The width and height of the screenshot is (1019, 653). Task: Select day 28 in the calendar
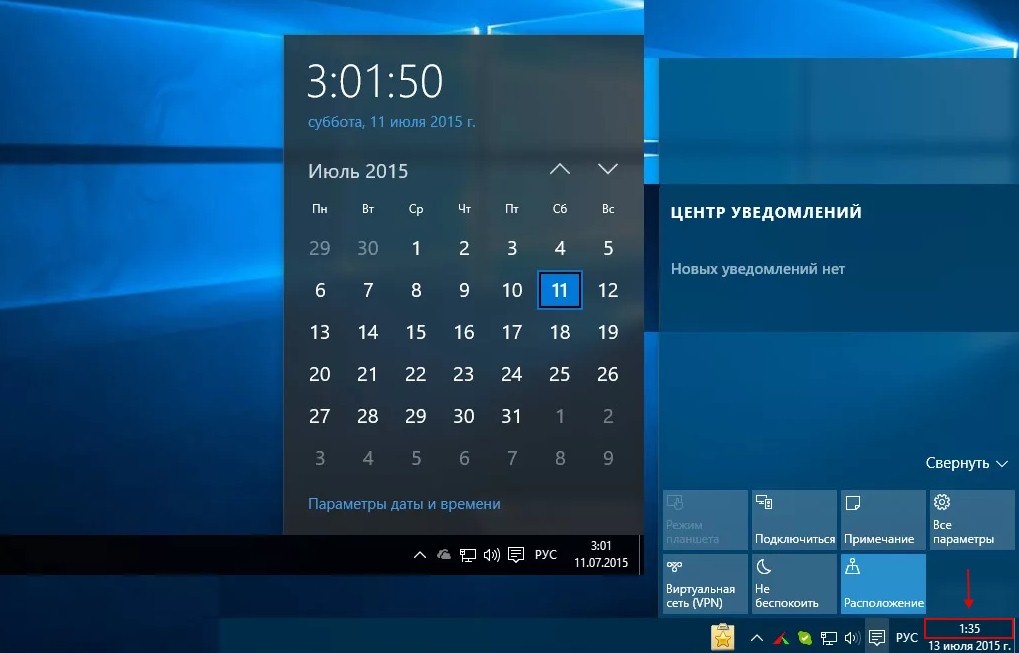pos(368,416)
